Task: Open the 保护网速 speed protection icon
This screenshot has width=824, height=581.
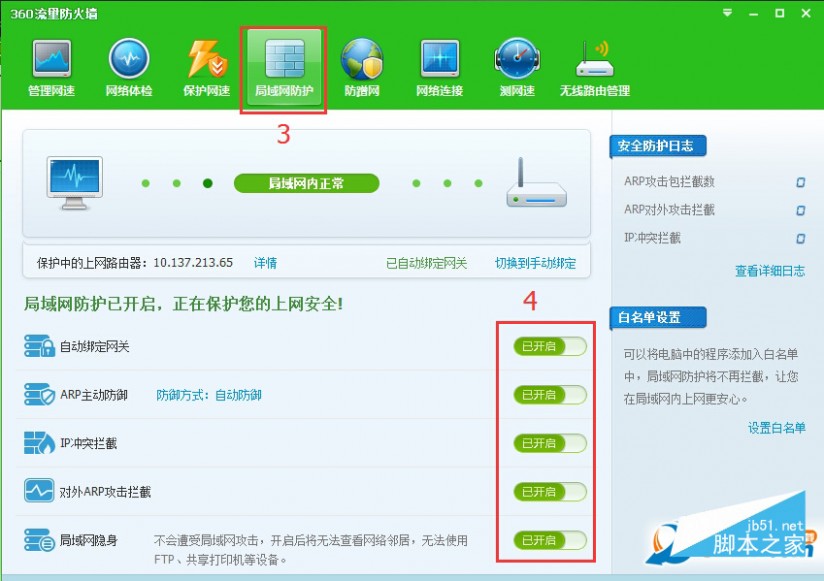Action: [207, 68]
